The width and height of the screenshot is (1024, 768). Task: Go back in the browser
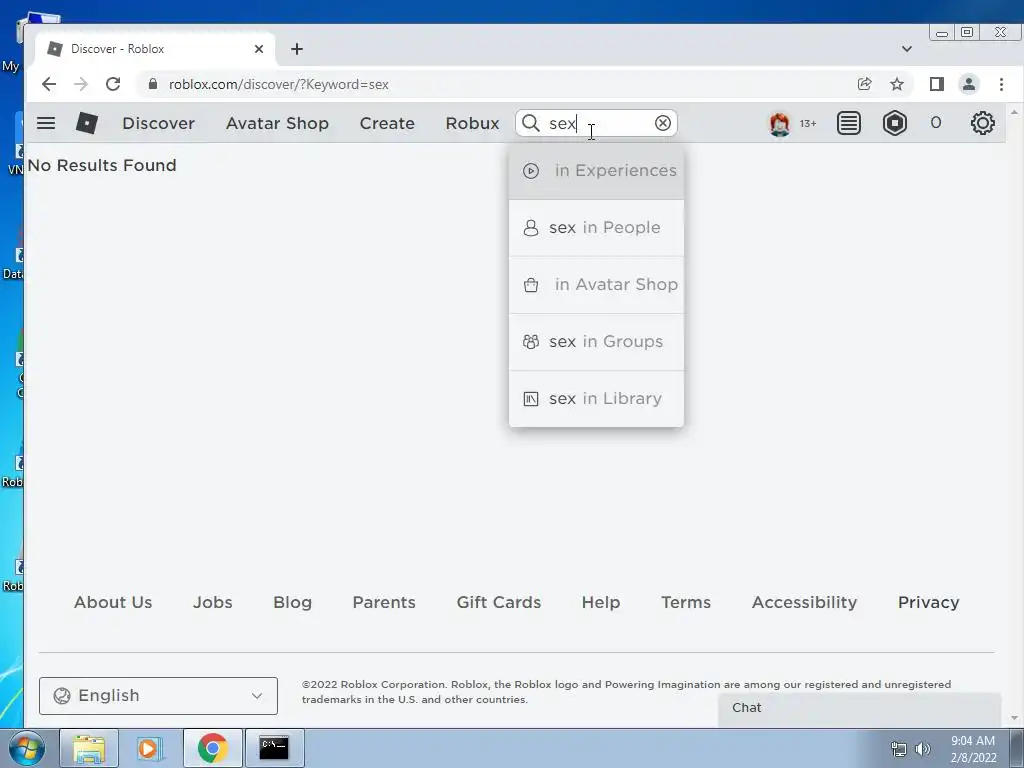pyautogui.click(x=49, y=84)
